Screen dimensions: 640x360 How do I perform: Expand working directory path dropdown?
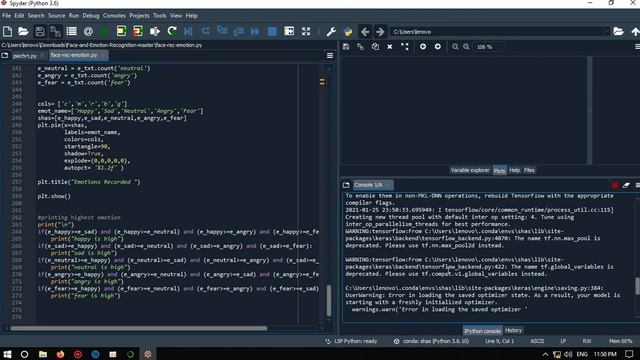[x=607, y=32]
